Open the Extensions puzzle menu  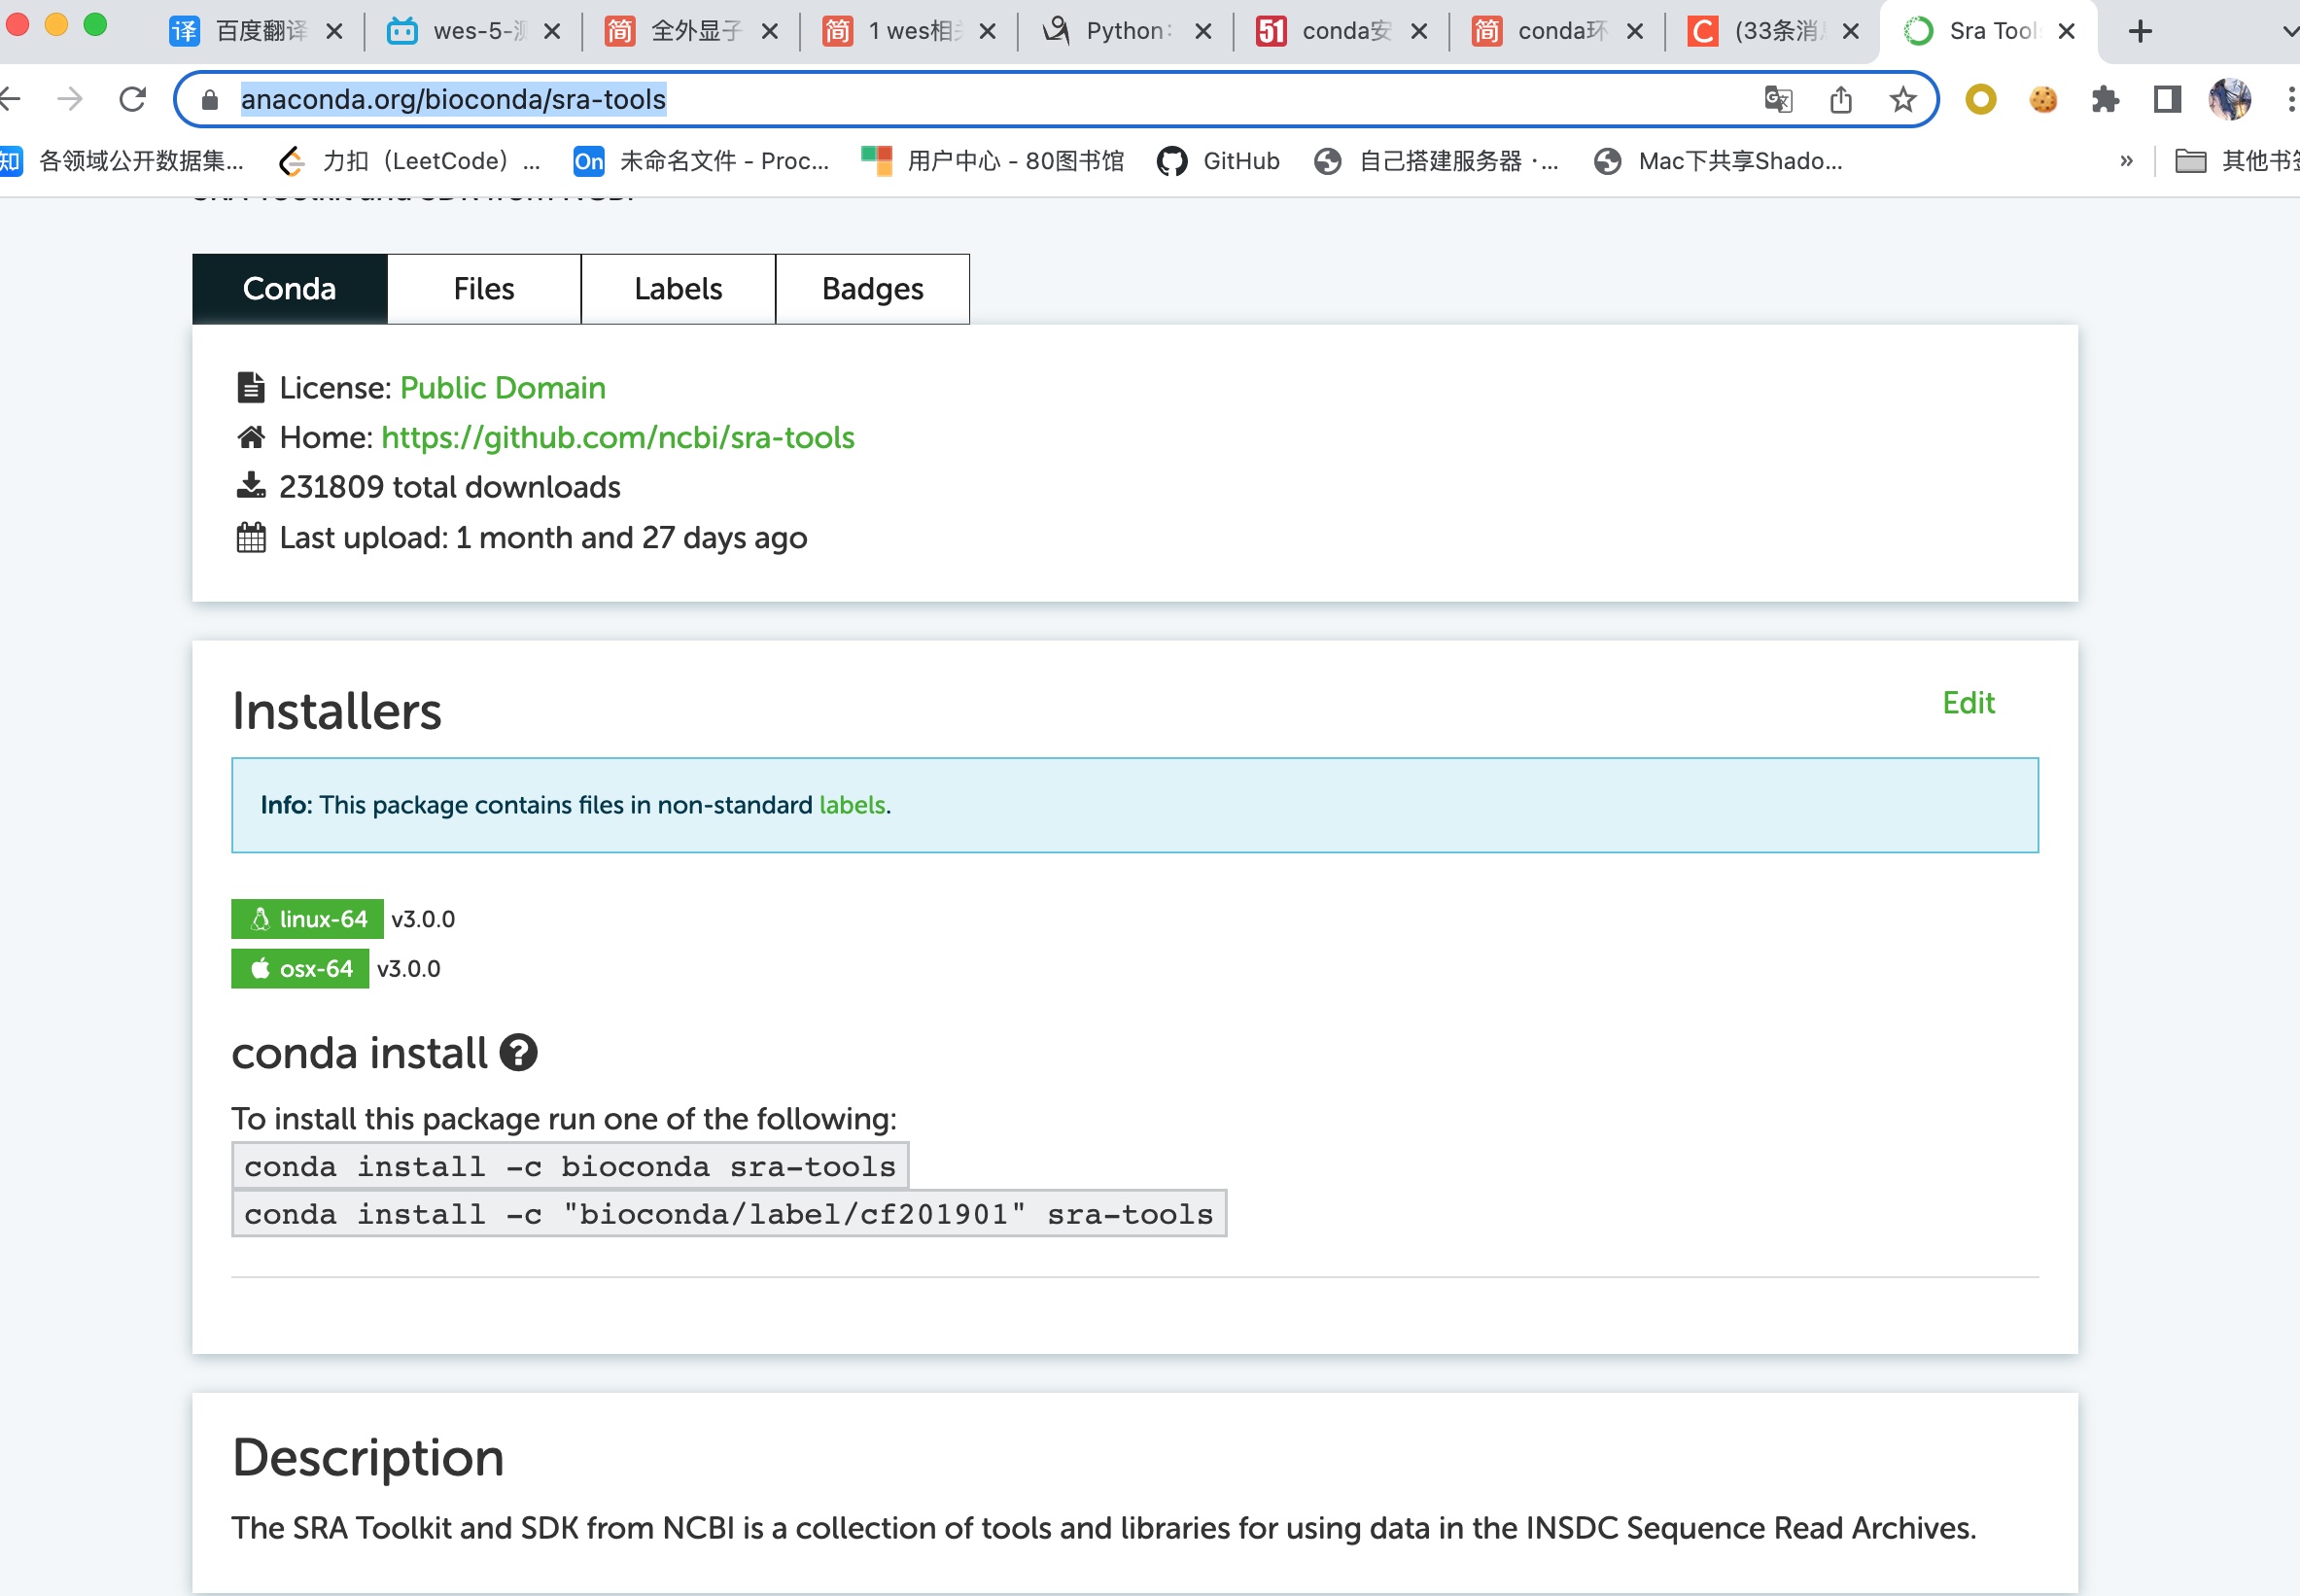click(x=2105, y=99)
